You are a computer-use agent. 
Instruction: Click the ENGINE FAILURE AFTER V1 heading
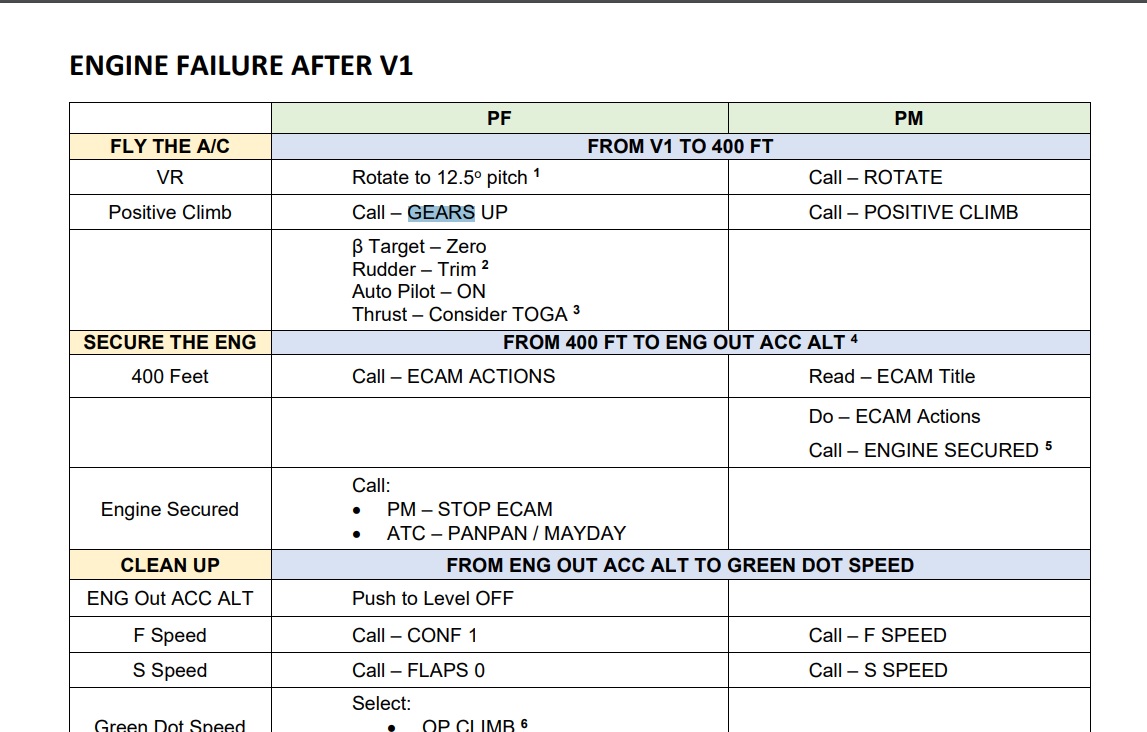[x=241, y=66]
